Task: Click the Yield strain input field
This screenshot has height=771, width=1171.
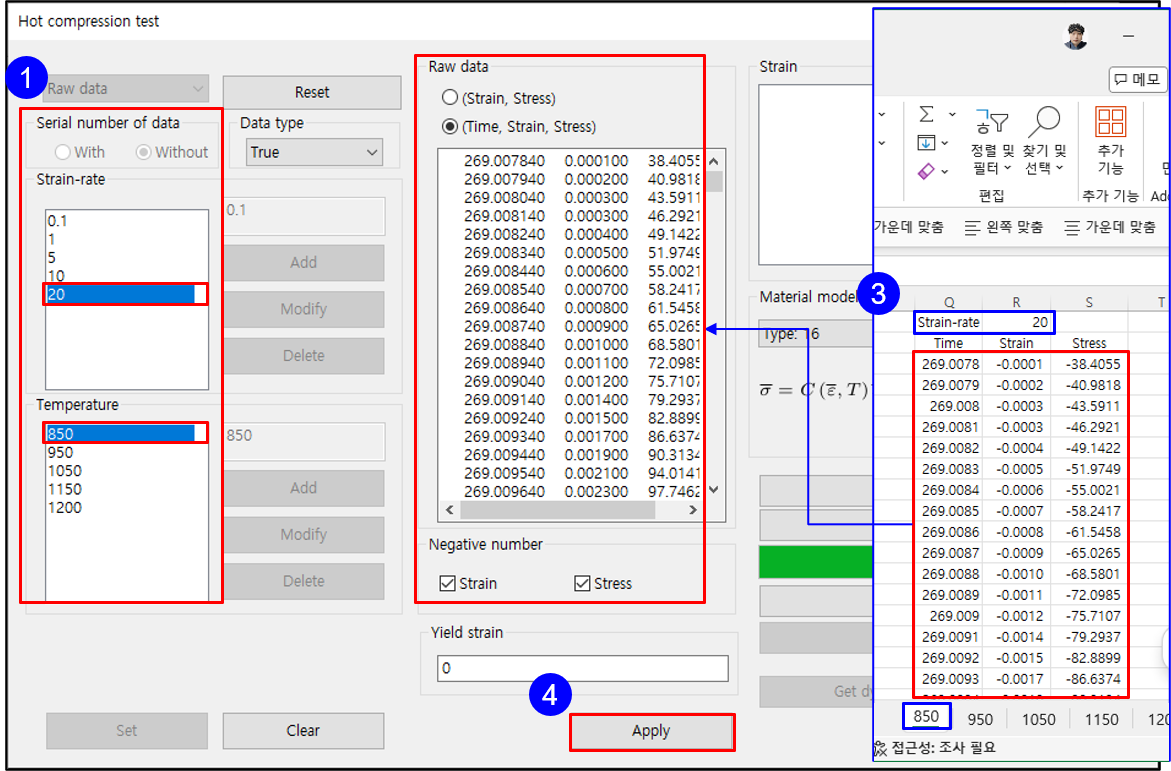Action: 583,669
